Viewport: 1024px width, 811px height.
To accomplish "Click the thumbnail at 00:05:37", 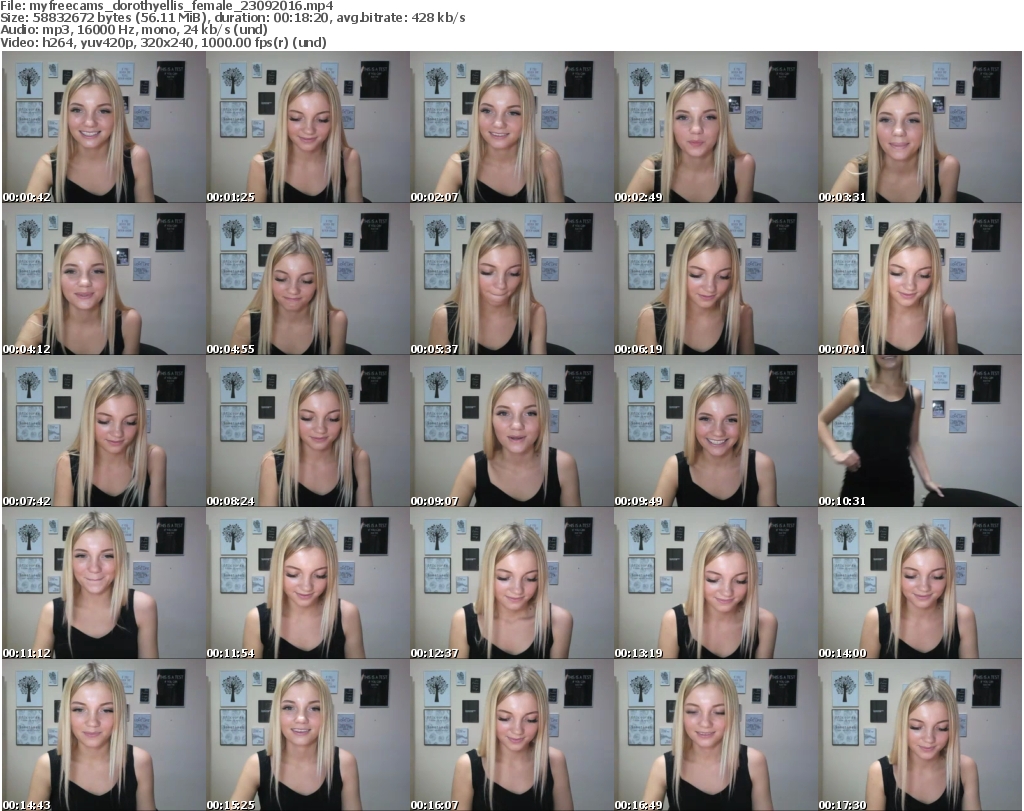I will (x=511, y=280).
